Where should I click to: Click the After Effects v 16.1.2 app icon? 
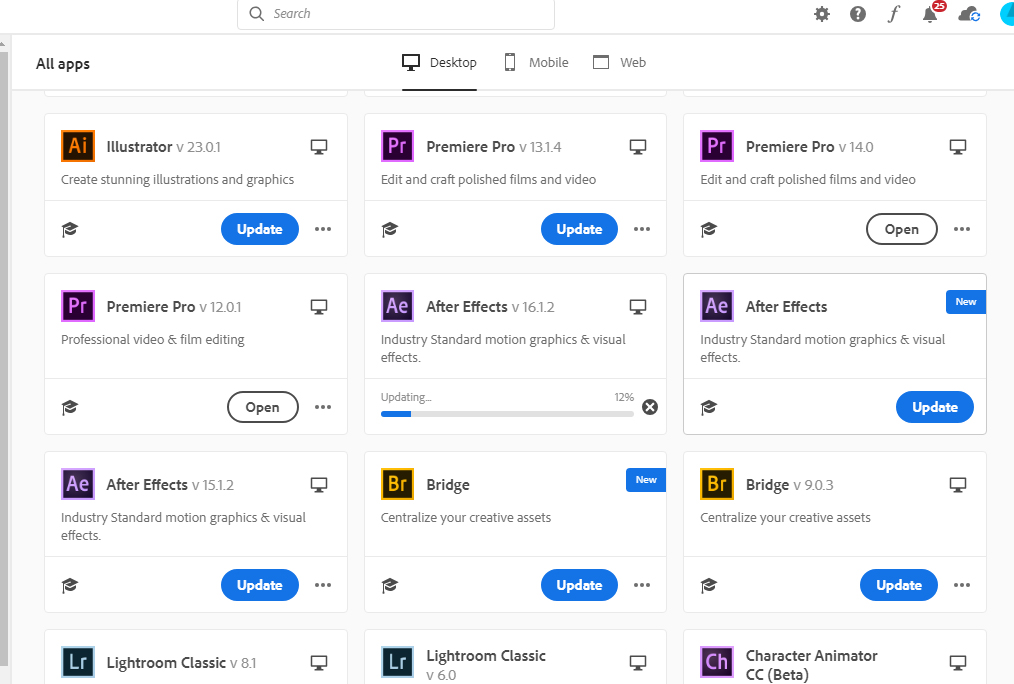[397, 306]
